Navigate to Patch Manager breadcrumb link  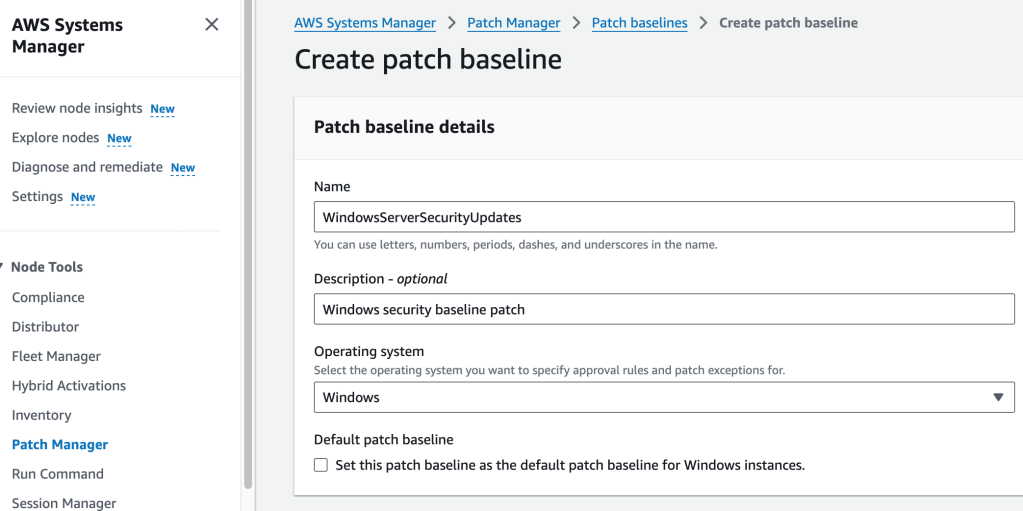click(514, 23)
